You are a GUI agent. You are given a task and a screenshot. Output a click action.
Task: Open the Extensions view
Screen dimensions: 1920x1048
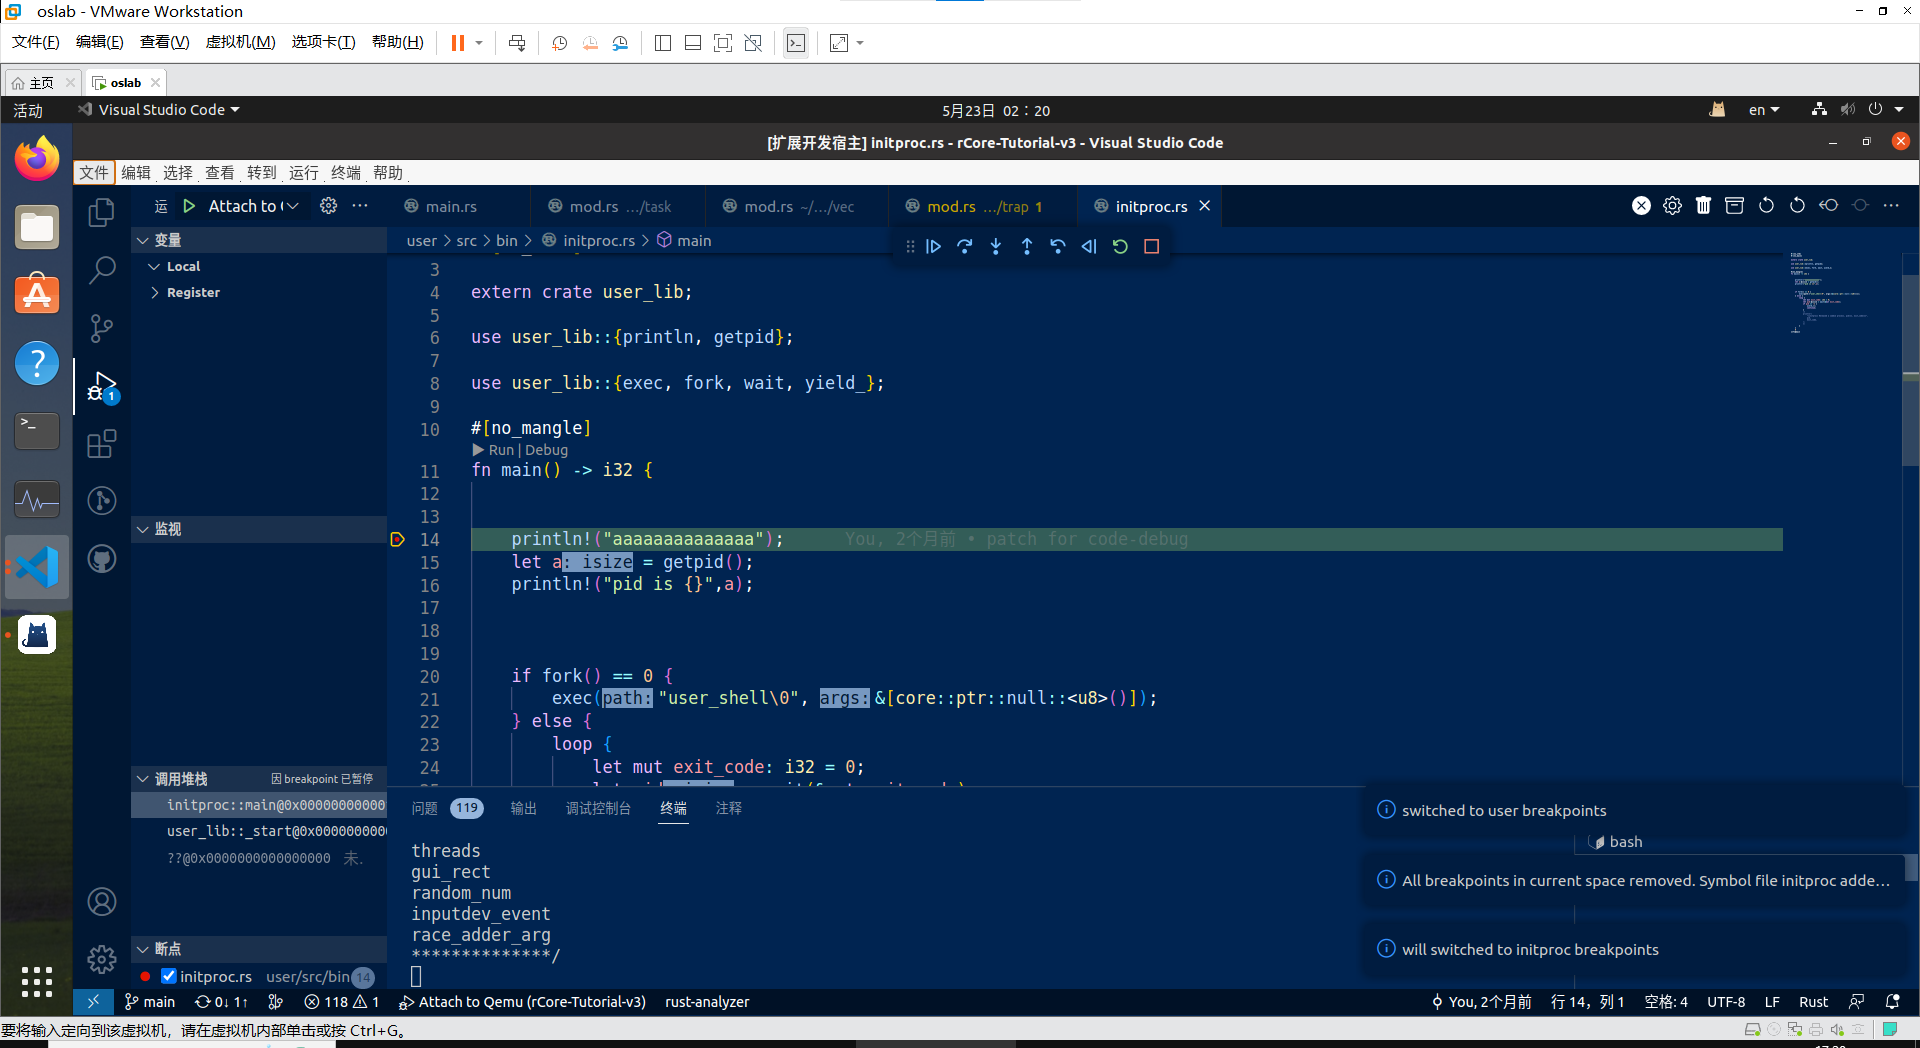pyautogui.click(x=101, y=443)
